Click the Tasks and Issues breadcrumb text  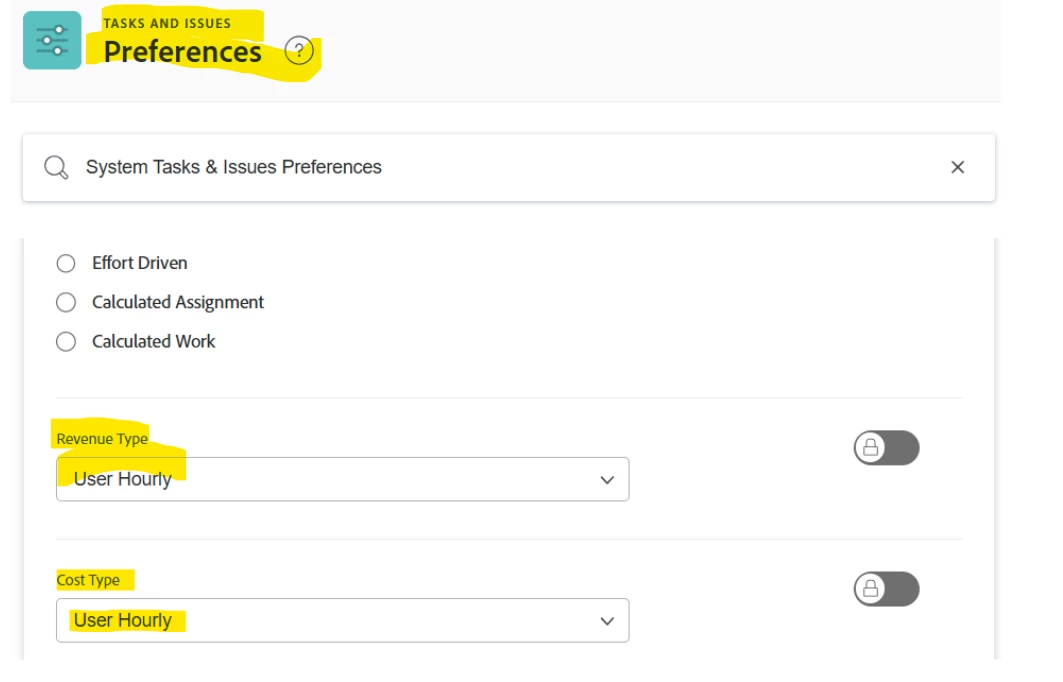(167, 23)
